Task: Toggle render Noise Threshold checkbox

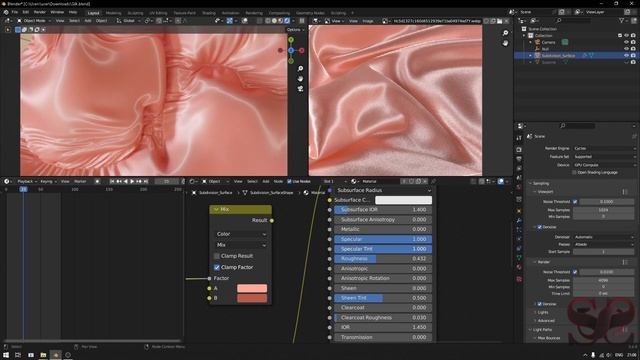Action: coord(575,272)
